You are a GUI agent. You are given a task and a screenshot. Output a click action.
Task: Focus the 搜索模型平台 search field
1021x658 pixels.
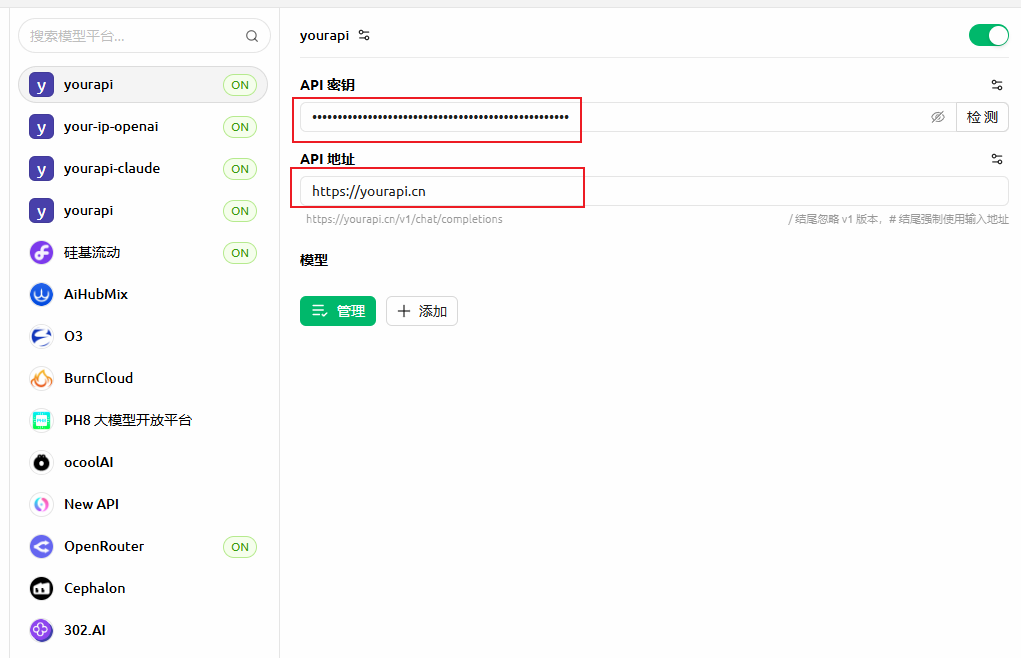(x=144, y=36)
